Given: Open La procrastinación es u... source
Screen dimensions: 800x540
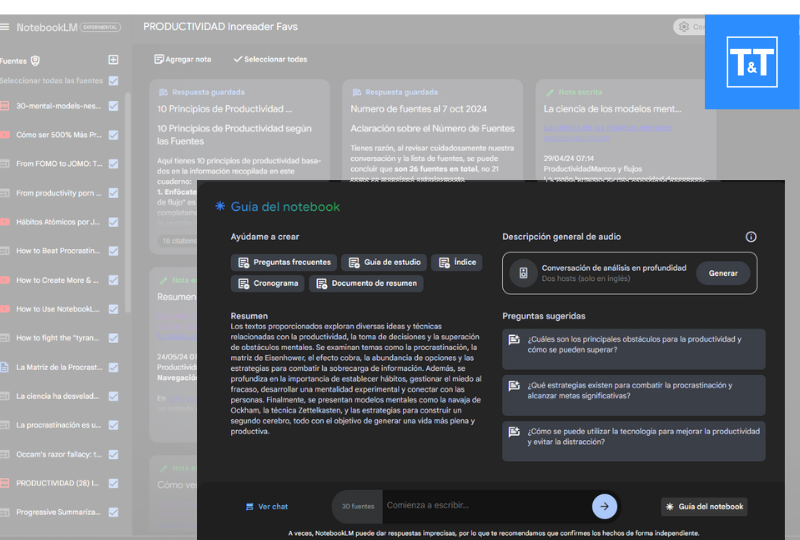Looking at the screenshot, I should click(59, 425).
